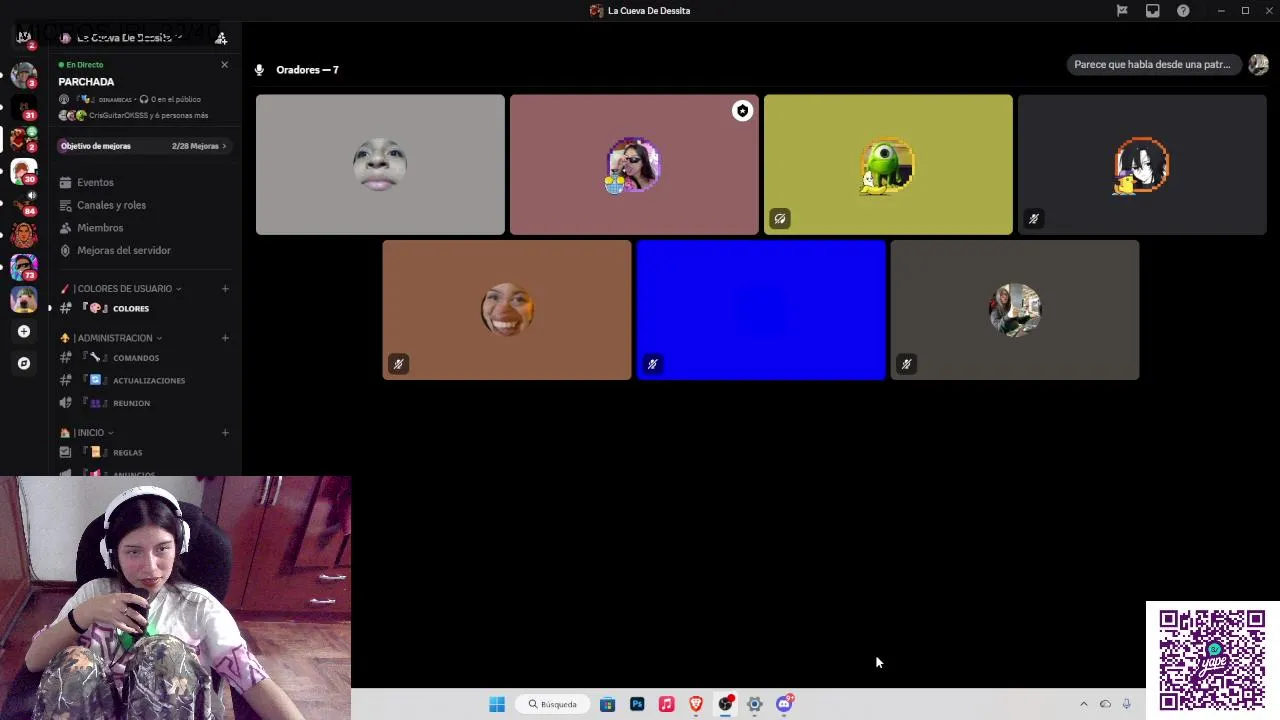The height and width of the screenshot is (720, 1280).
Task: Click the taskbar Búsqueda search box
Action: (x=553, y=704)
